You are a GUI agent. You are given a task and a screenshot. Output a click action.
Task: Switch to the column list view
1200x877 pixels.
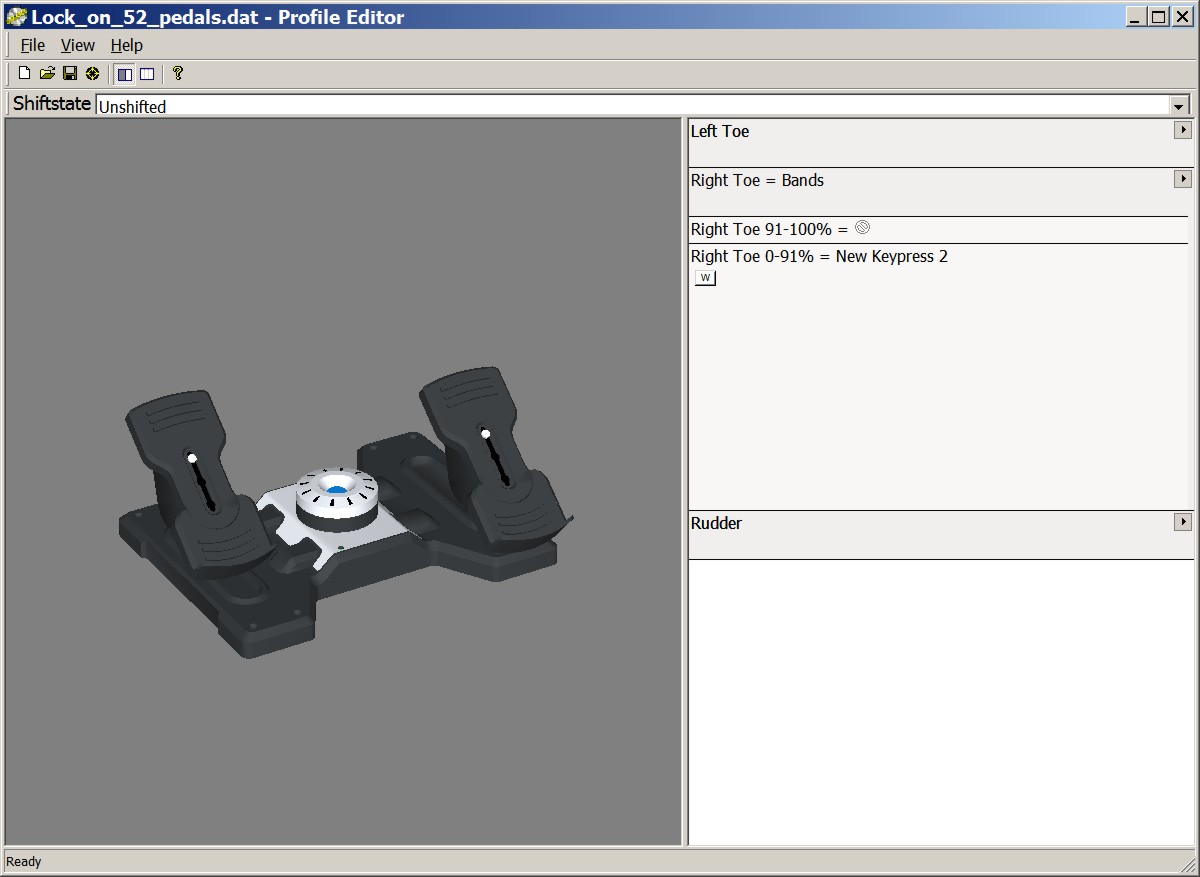(147, 73)
